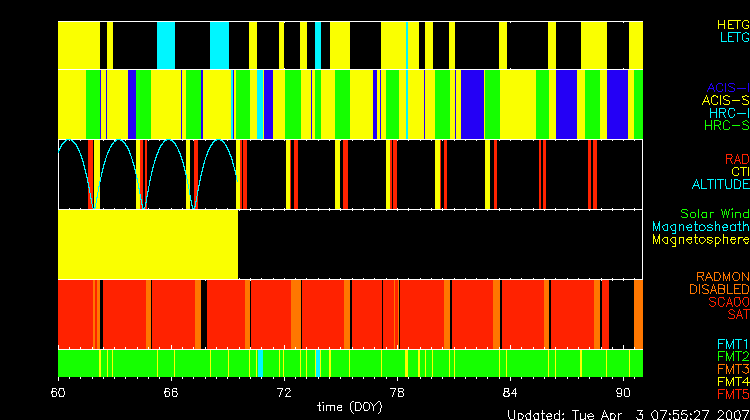Click the ALTITUDE legend label

tap(719, 185)
